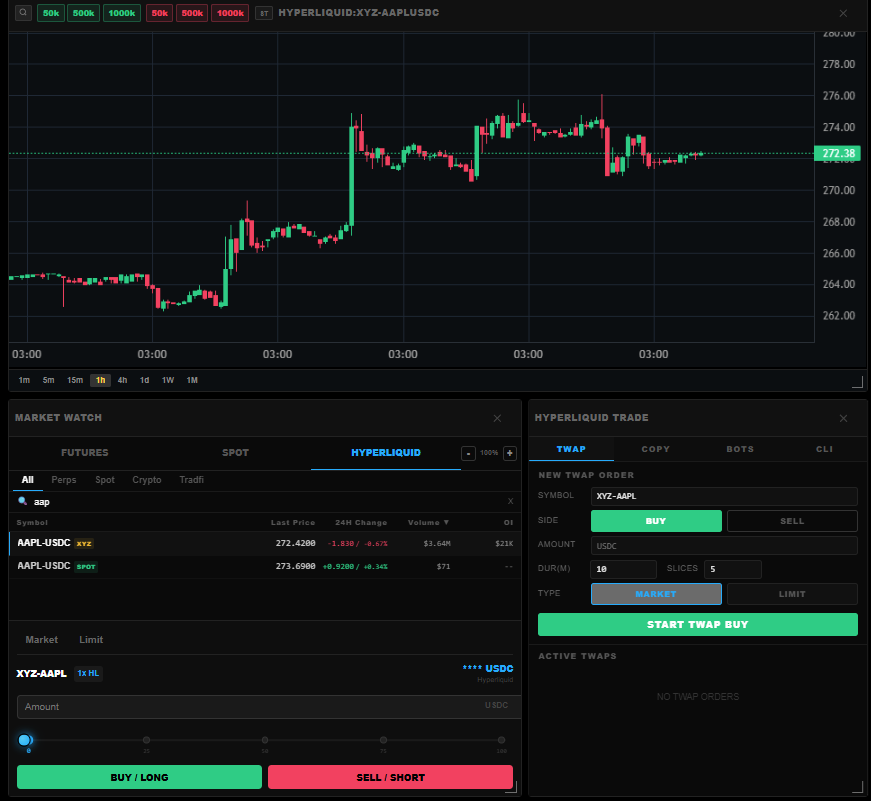Open the COPY tab
Image resolution: width=871 pixels, height=801 pixels.
(x=655, y=449)
